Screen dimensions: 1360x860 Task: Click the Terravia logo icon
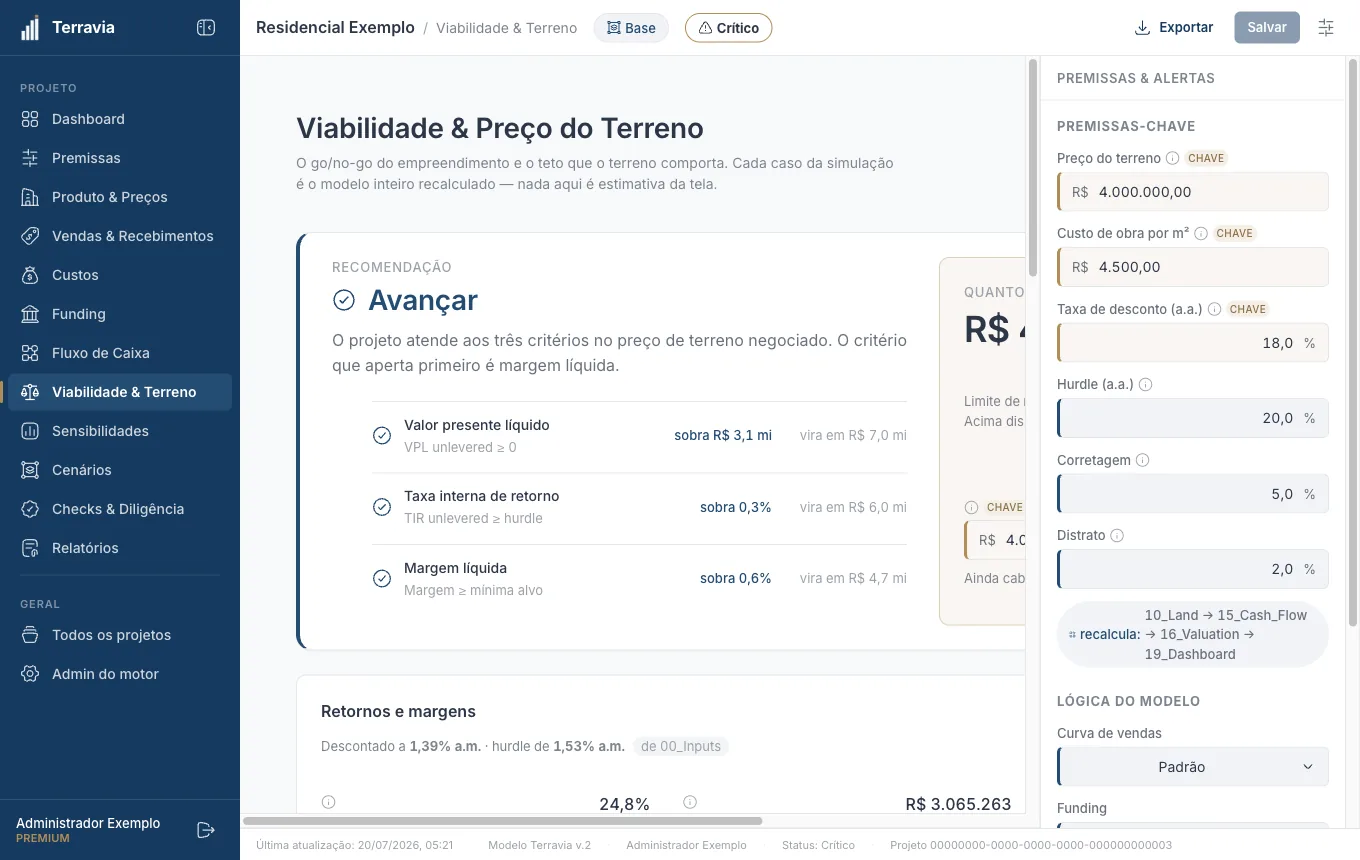[30, 28]
